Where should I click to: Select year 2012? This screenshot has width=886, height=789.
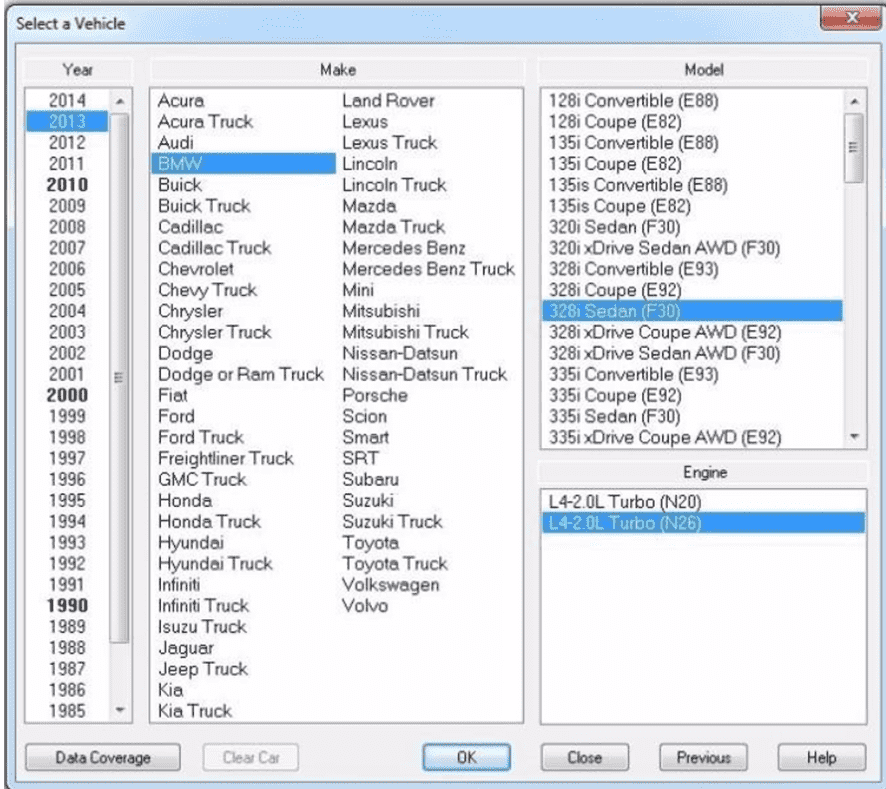67,142
